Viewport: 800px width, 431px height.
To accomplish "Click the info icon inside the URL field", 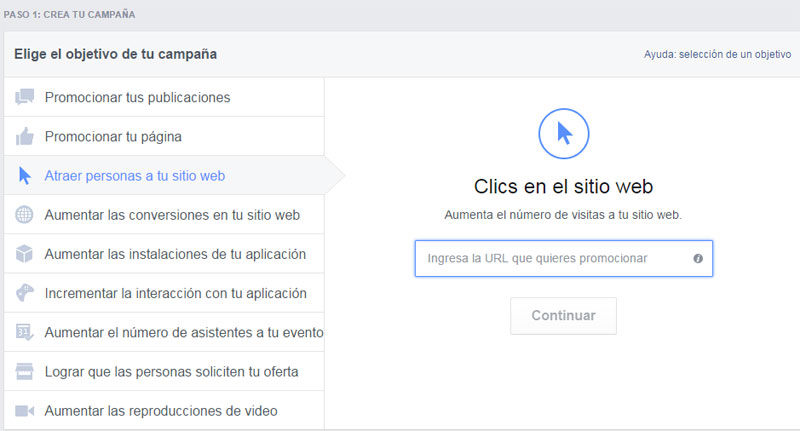I will point(698,259).
